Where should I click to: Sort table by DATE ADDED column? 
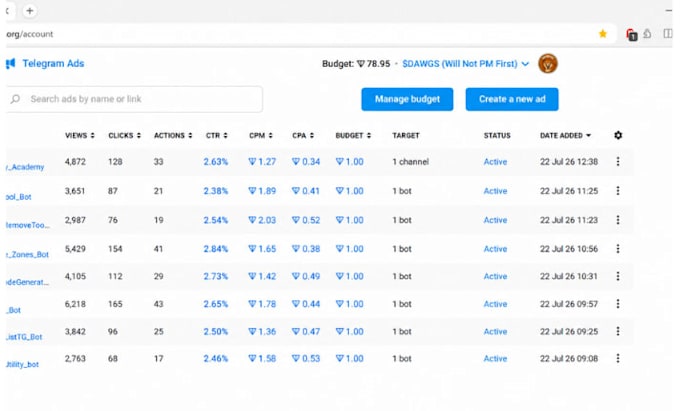565,135
